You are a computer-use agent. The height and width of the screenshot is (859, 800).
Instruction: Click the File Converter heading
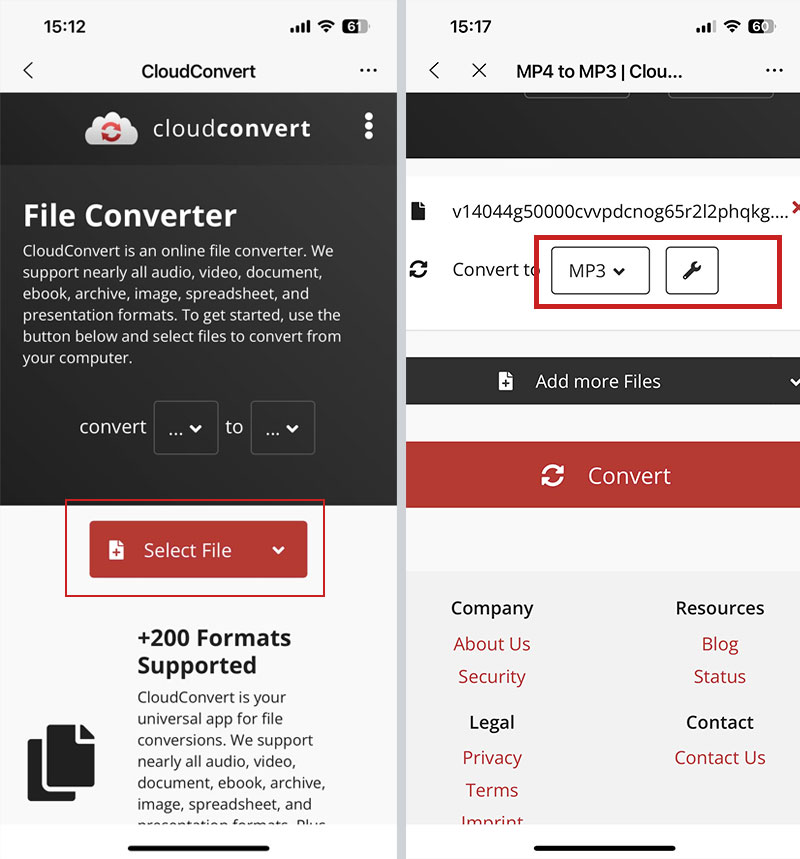tap(130, 215)
